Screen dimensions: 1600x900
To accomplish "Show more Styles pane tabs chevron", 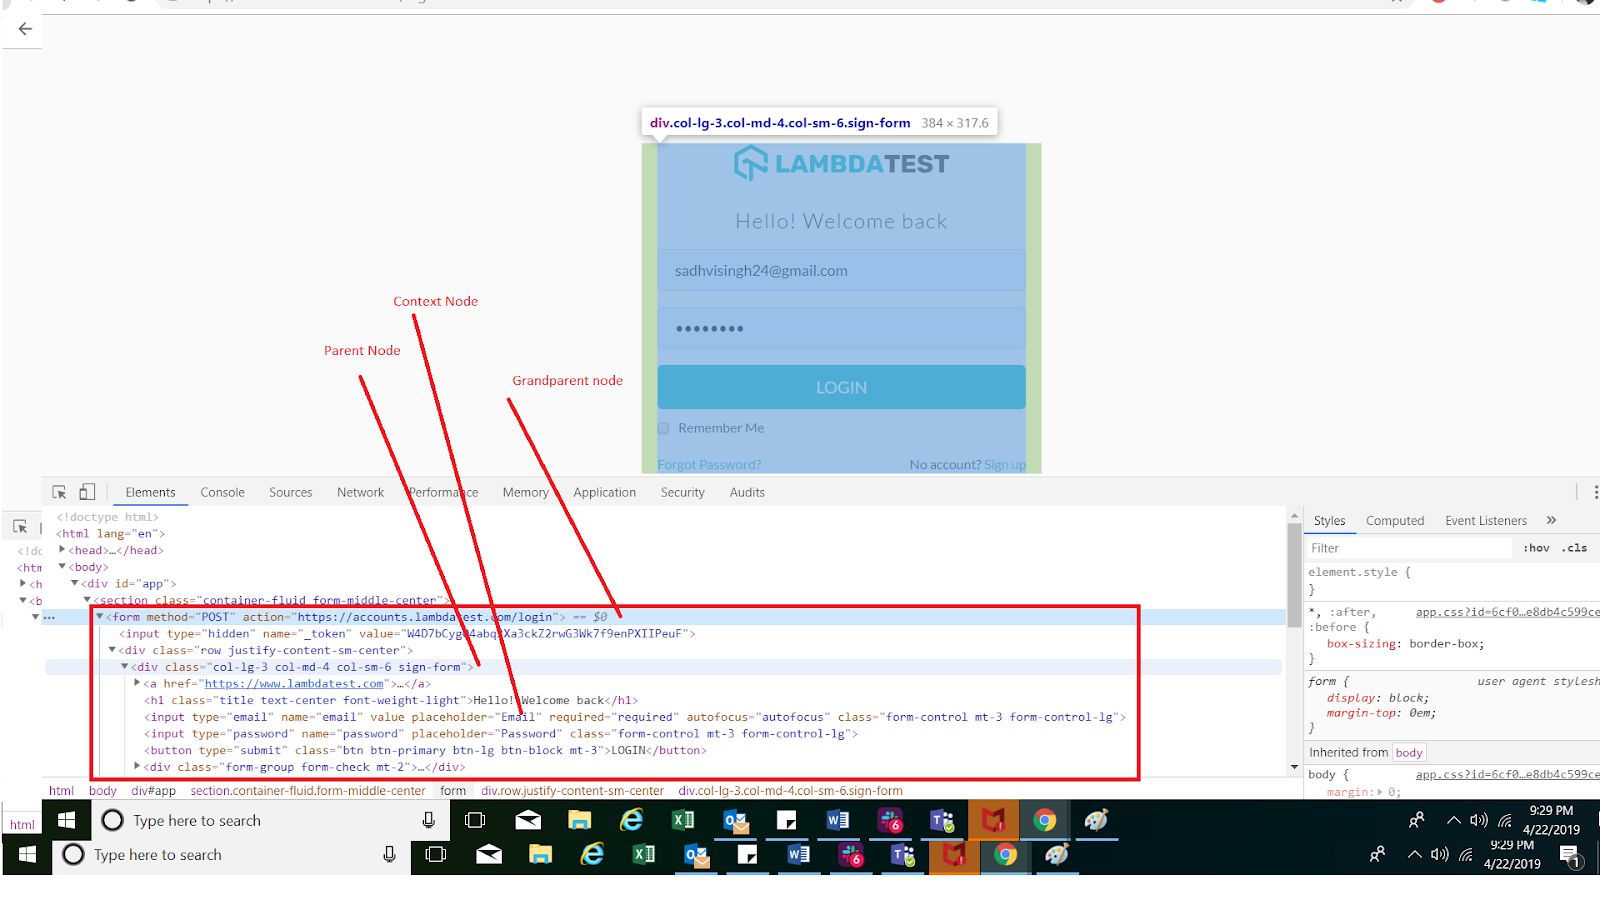I will click(x=1551, y=520).
